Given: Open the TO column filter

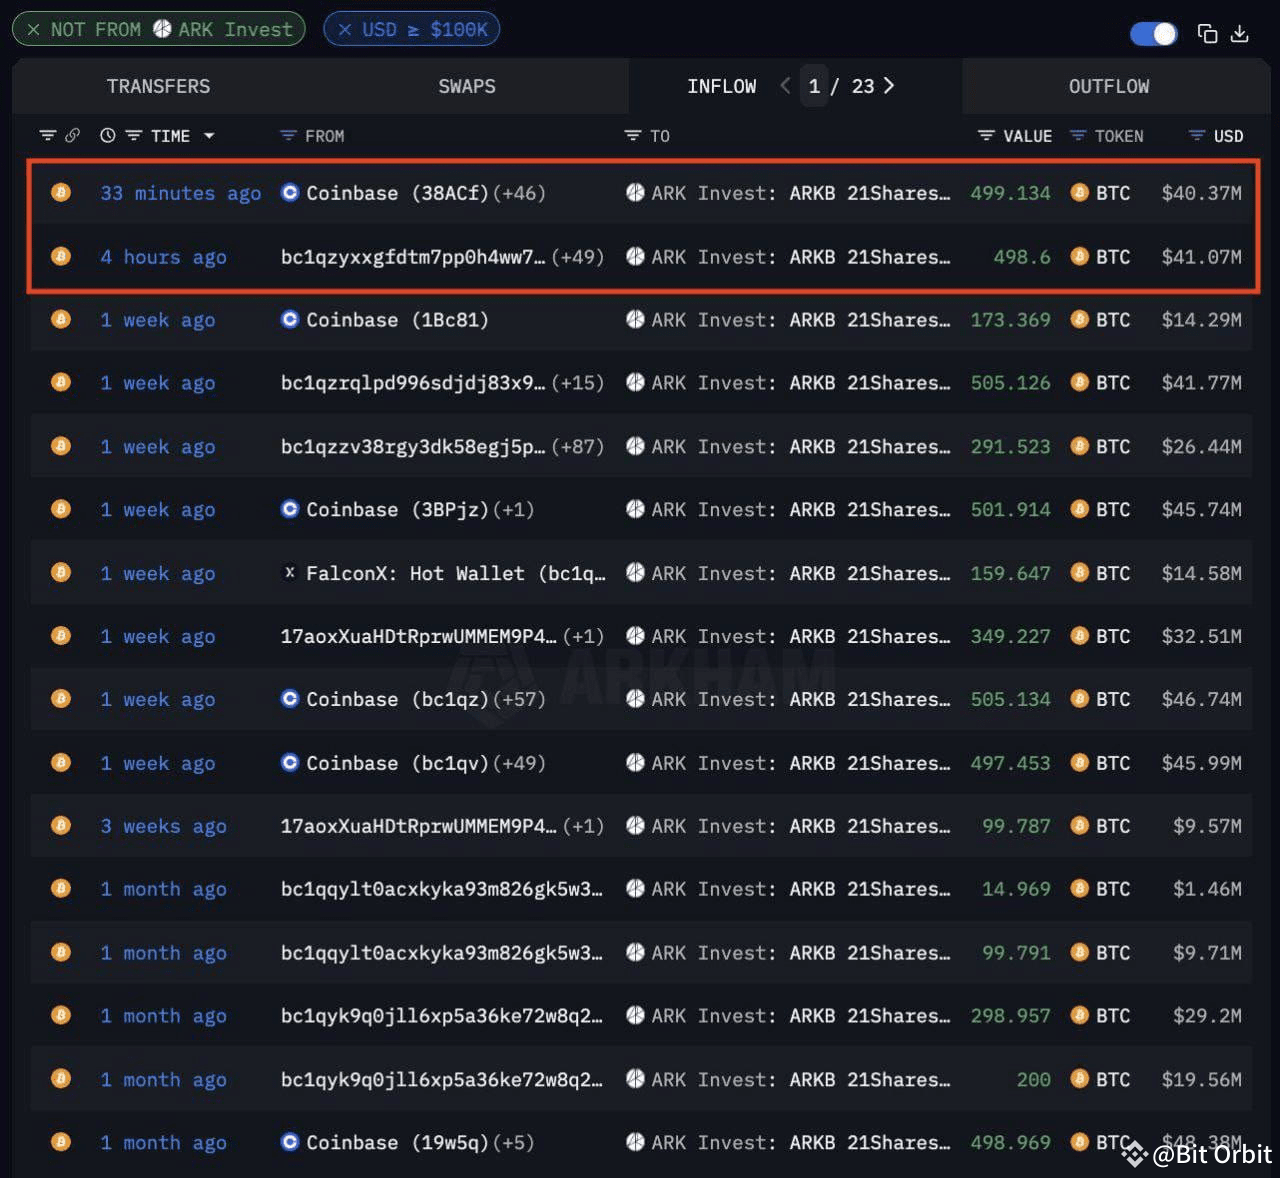Looking at the screenshot, I should (x=632, y=135).
